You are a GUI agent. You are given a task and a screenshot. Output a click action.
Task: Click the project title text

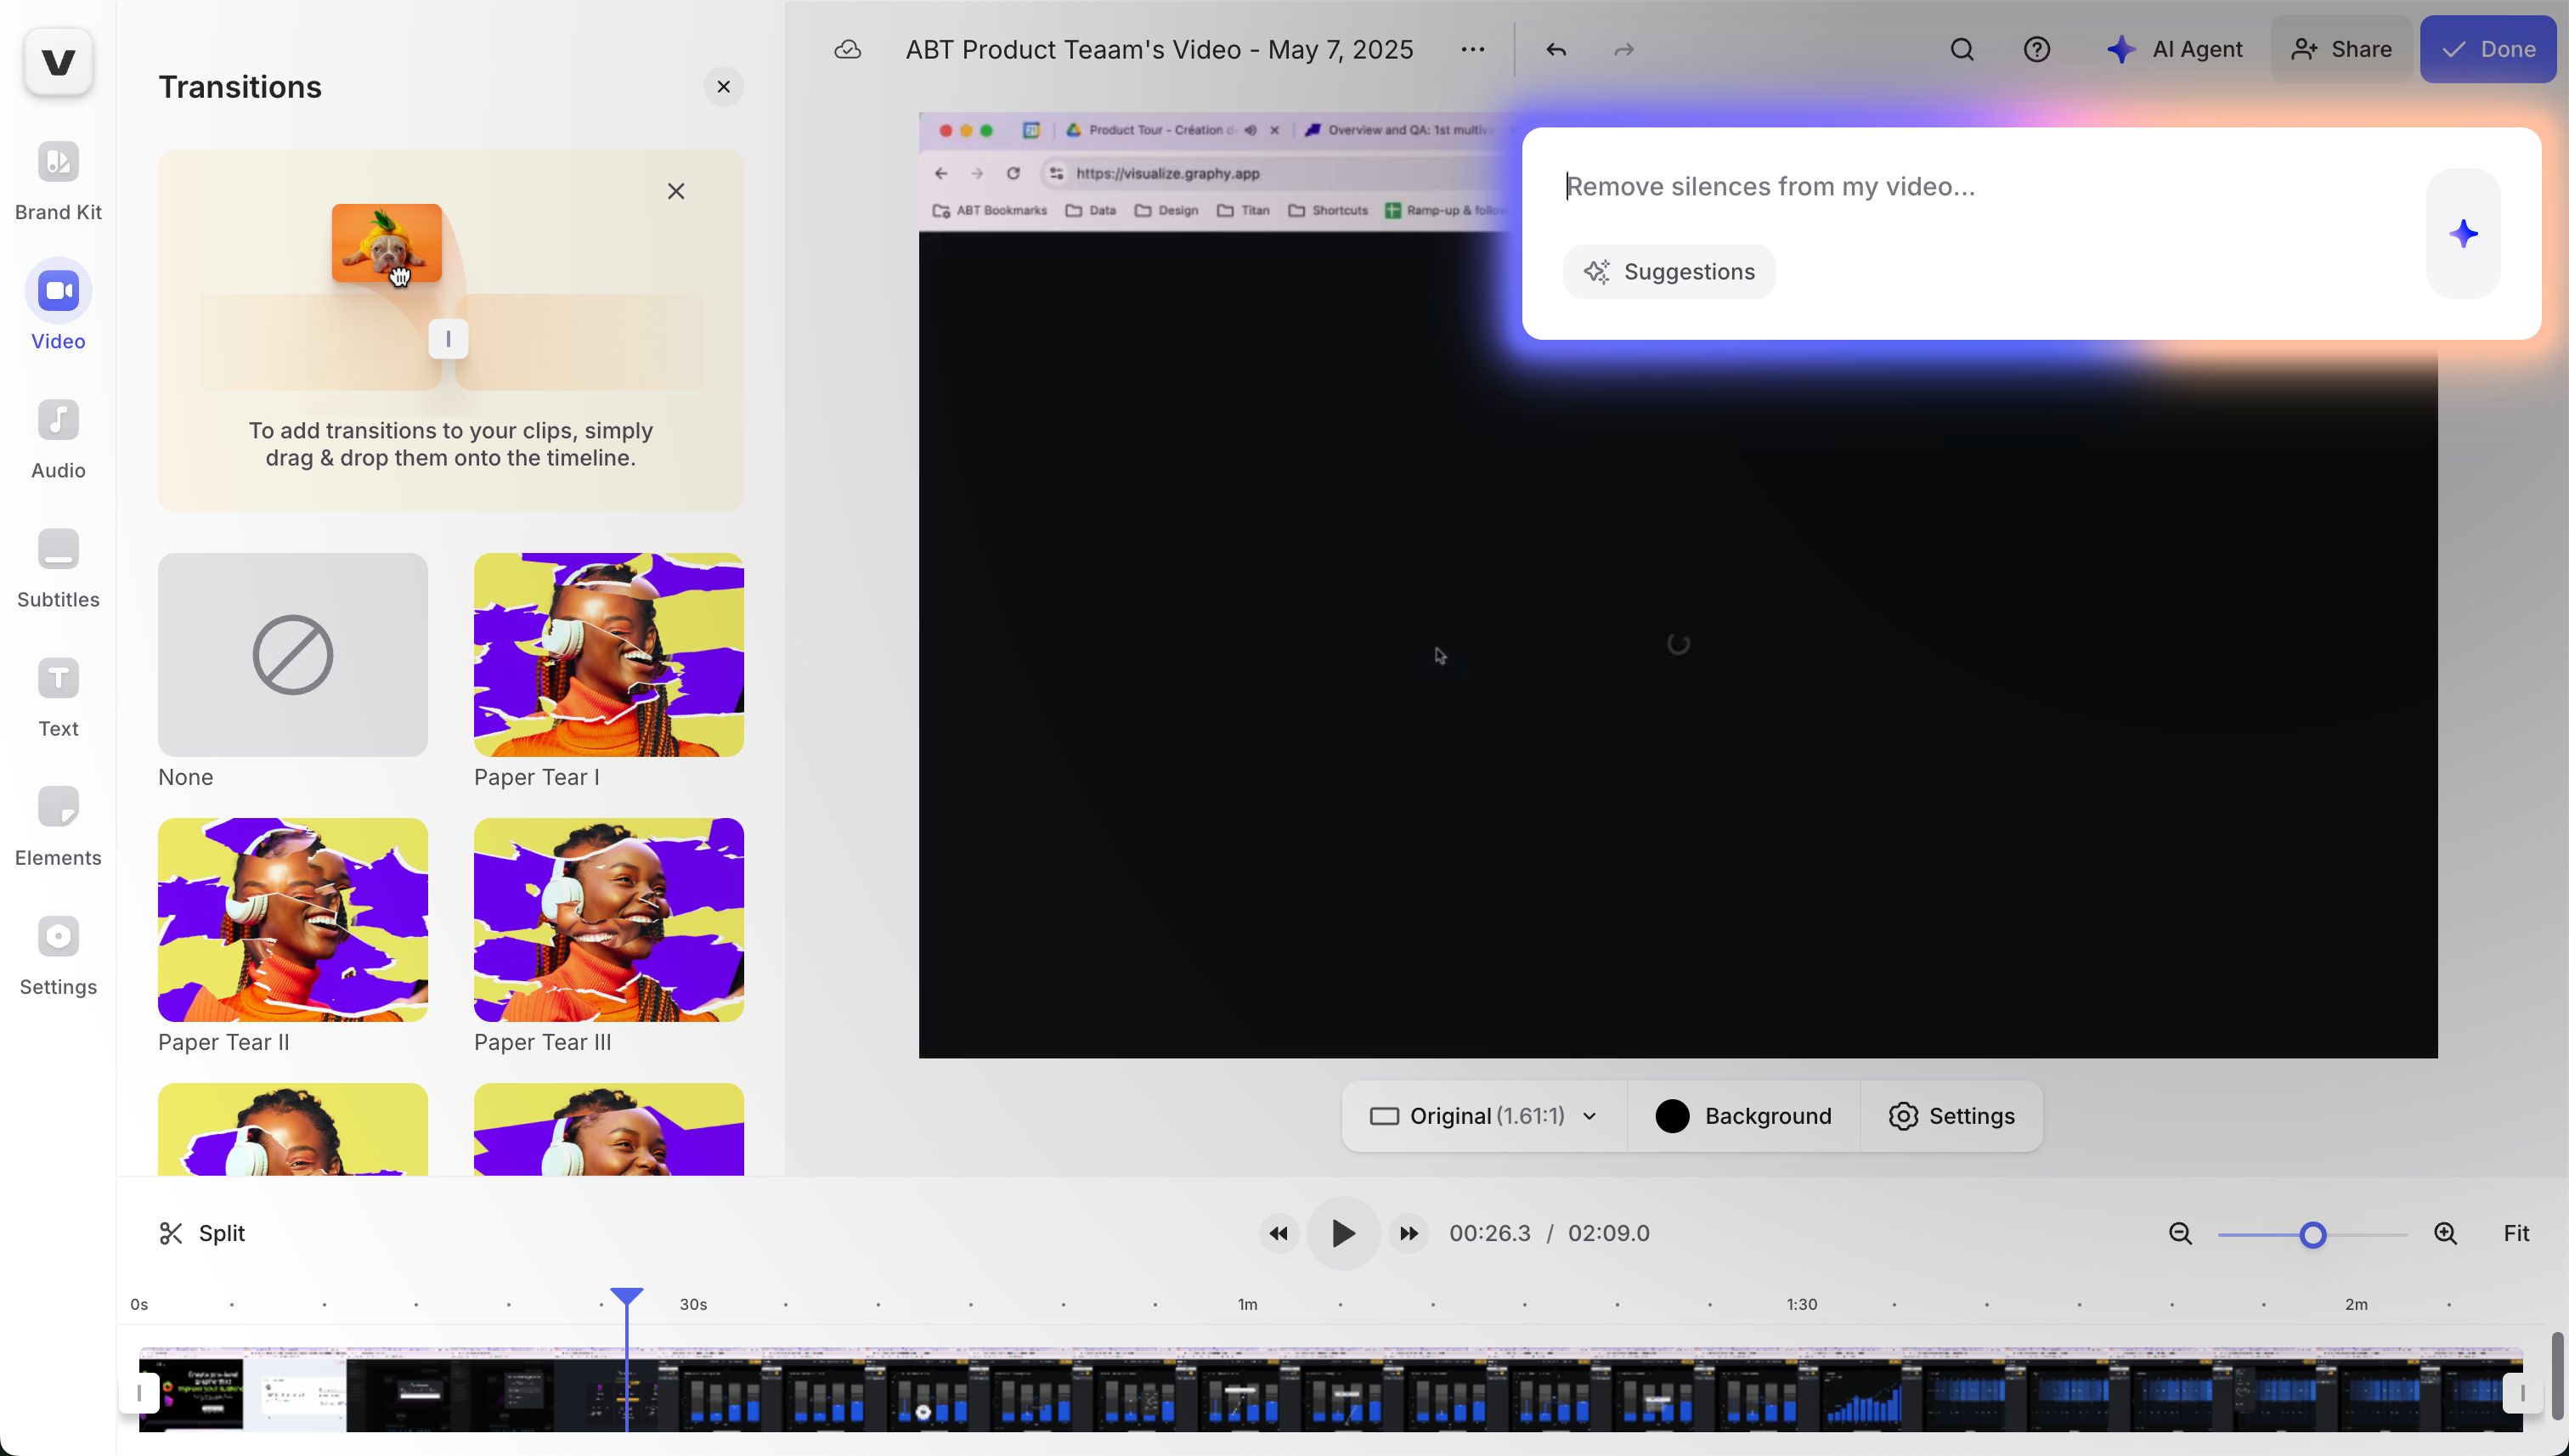[x=1159, y=49]
